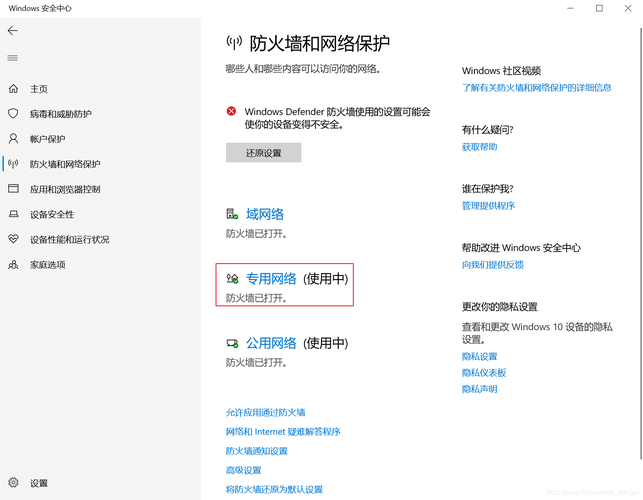This screenshot has width=643, height=500.
Task: Click the app and browser control icon
Action: click(x=14, y=189)
